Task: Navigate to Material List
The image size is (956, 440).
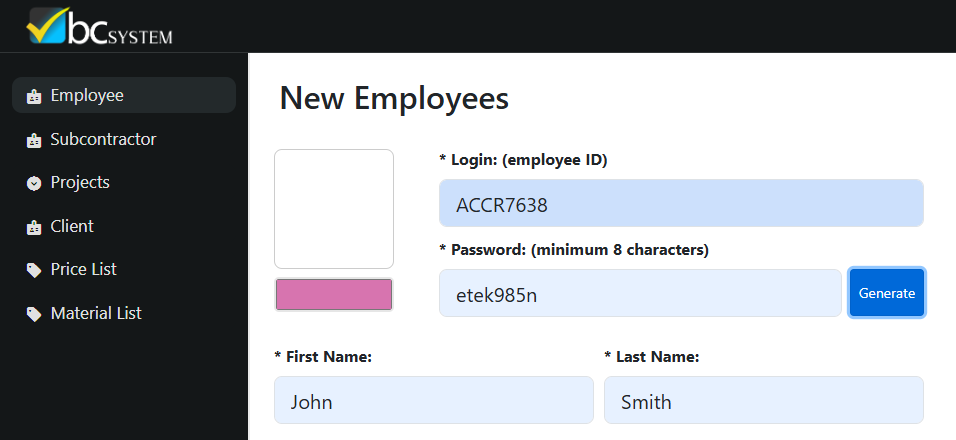Action: coord(124,313)
